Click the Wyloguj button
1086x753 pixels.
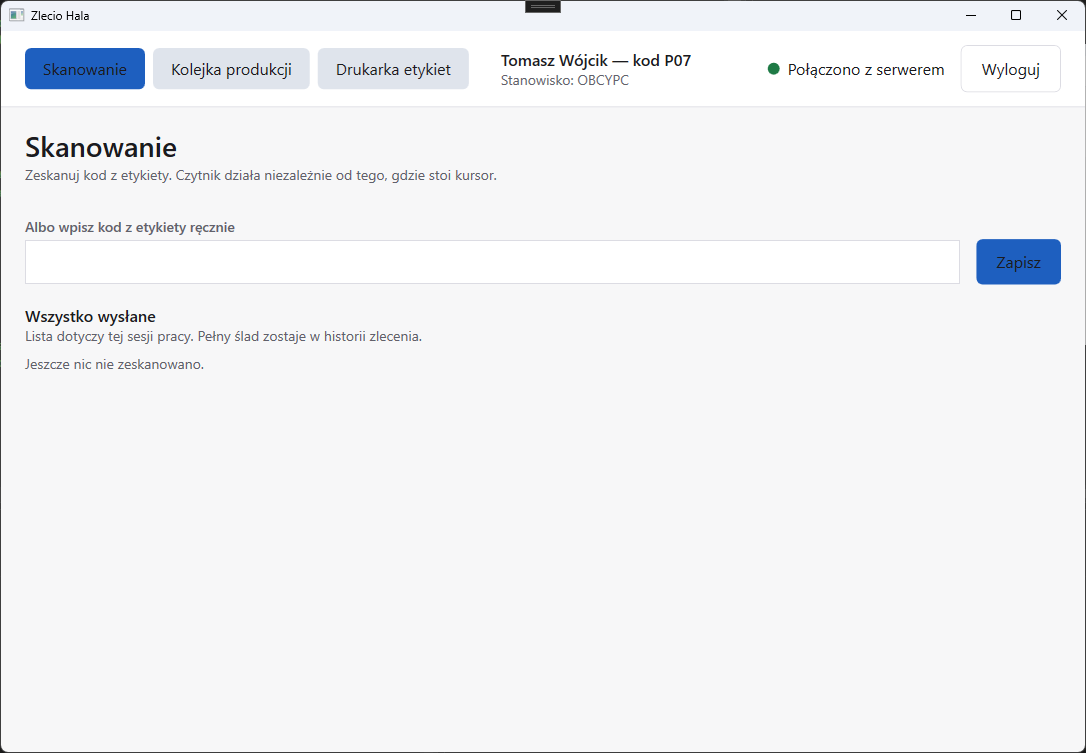(1011, 69)
